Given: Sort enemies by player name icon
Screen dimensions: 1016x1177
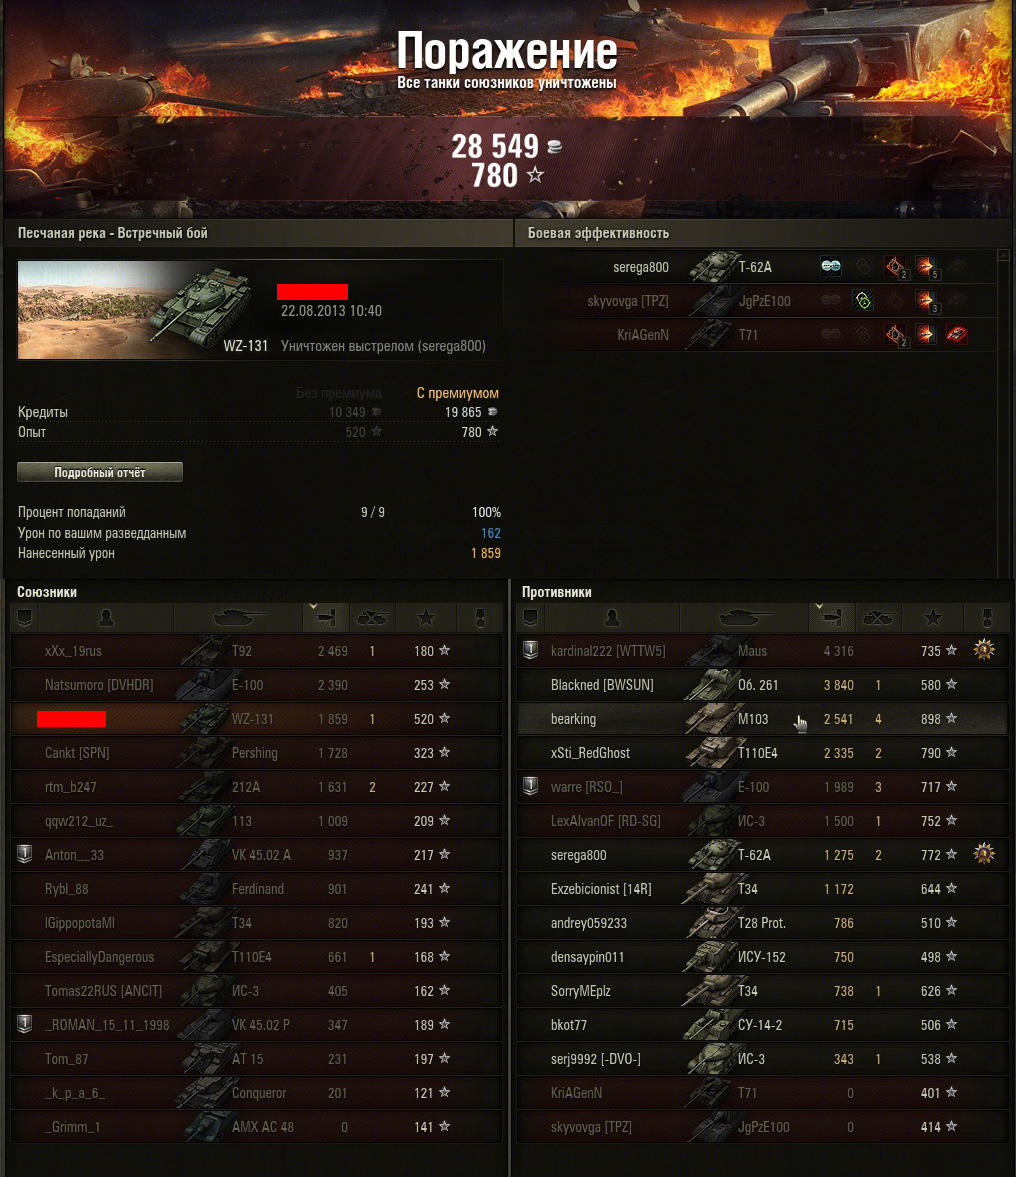Looking at the screenshot, I should click(x=612, y=617).
